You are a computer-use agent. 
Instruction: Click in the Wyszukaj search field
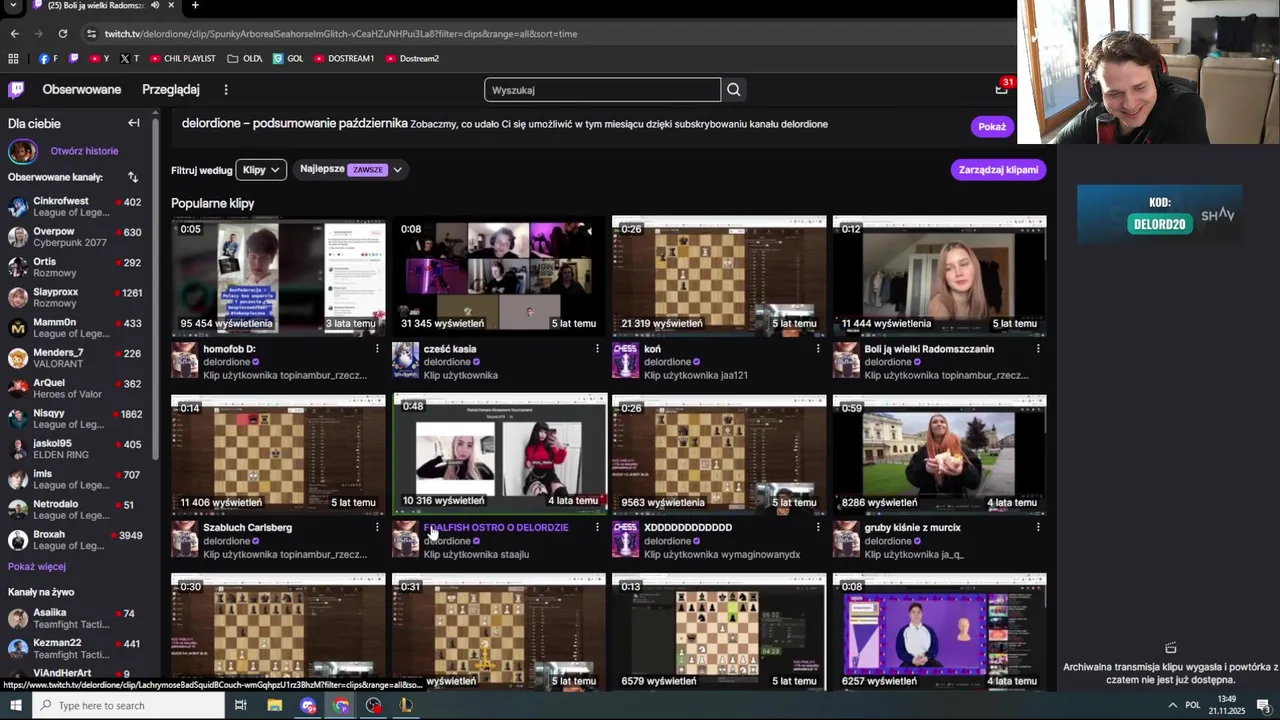click(x=602, y=90)
